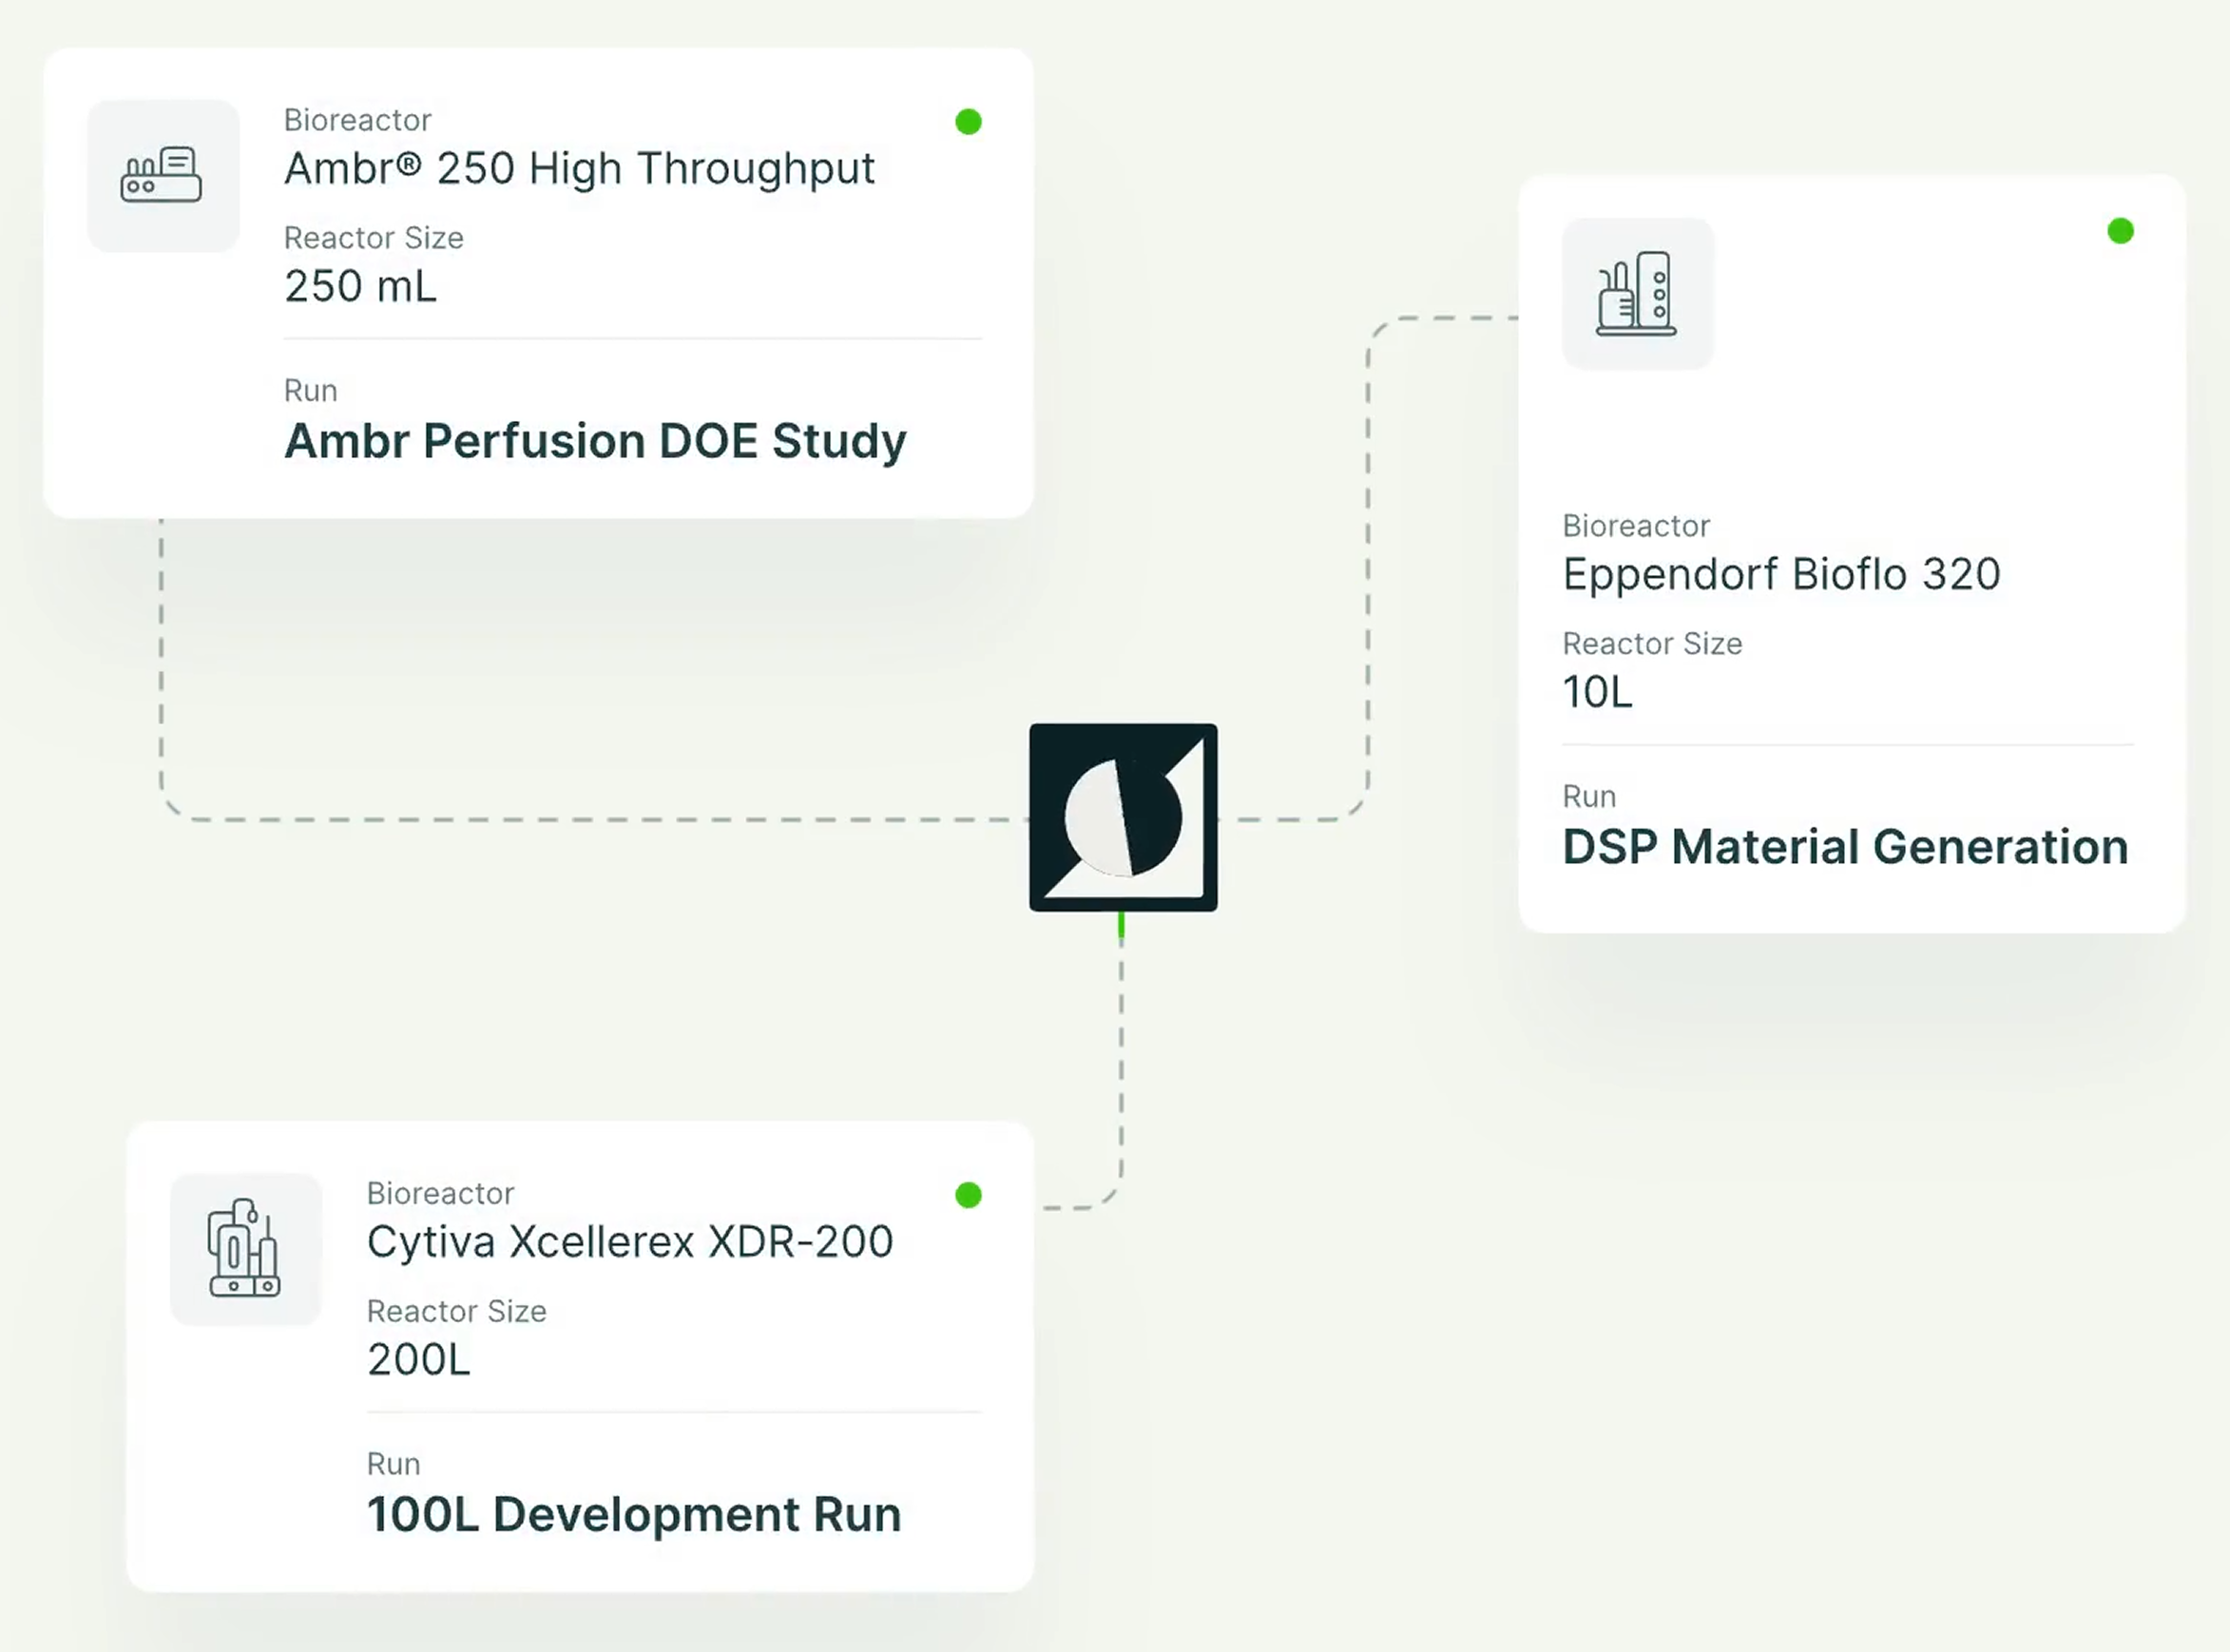Click the Bioreactor label in the Cytiva card
Viewport: 2230px width, 1652px height.
440,1193
